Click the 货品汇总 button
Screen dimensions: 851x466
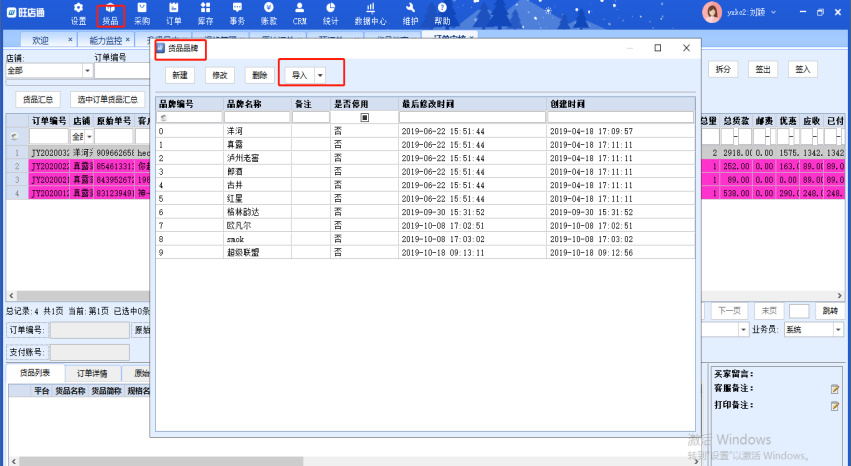coord(38,99)
